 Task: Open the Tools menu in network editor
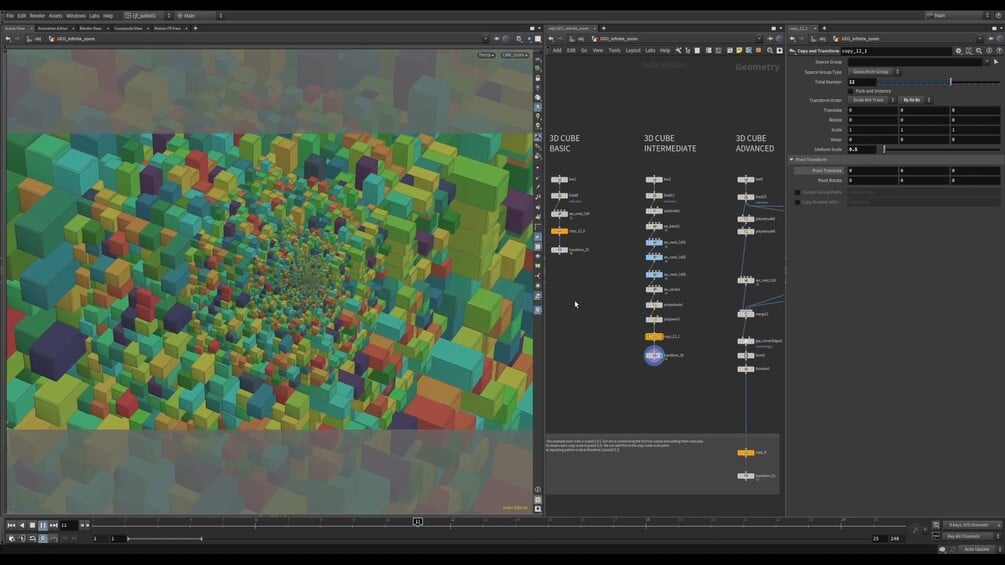(614, 50)
